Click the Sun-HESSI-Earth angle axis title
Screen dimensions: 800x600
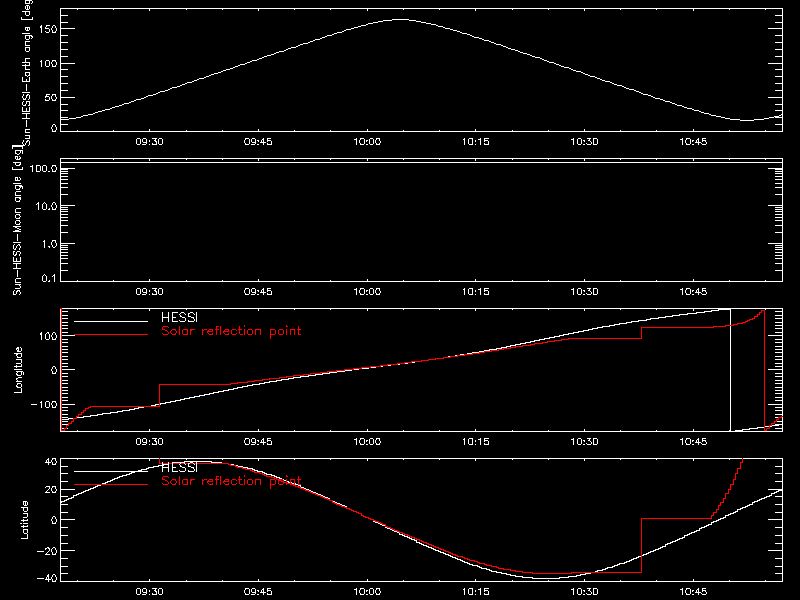pyautogui.click(x=27, y=71)
